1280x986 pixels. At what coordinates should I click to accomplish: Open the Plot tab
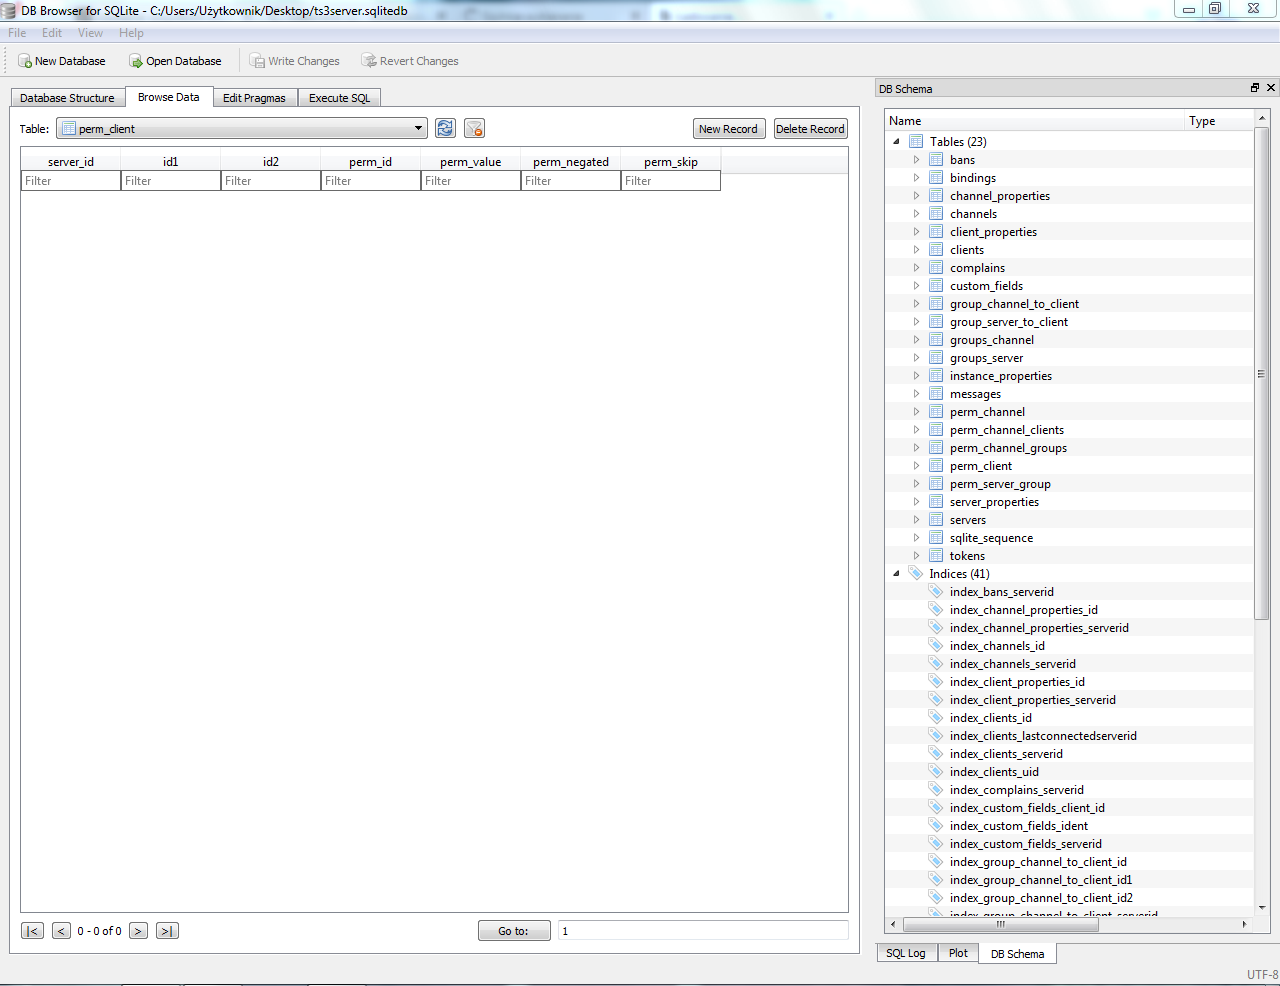(958, 953)
